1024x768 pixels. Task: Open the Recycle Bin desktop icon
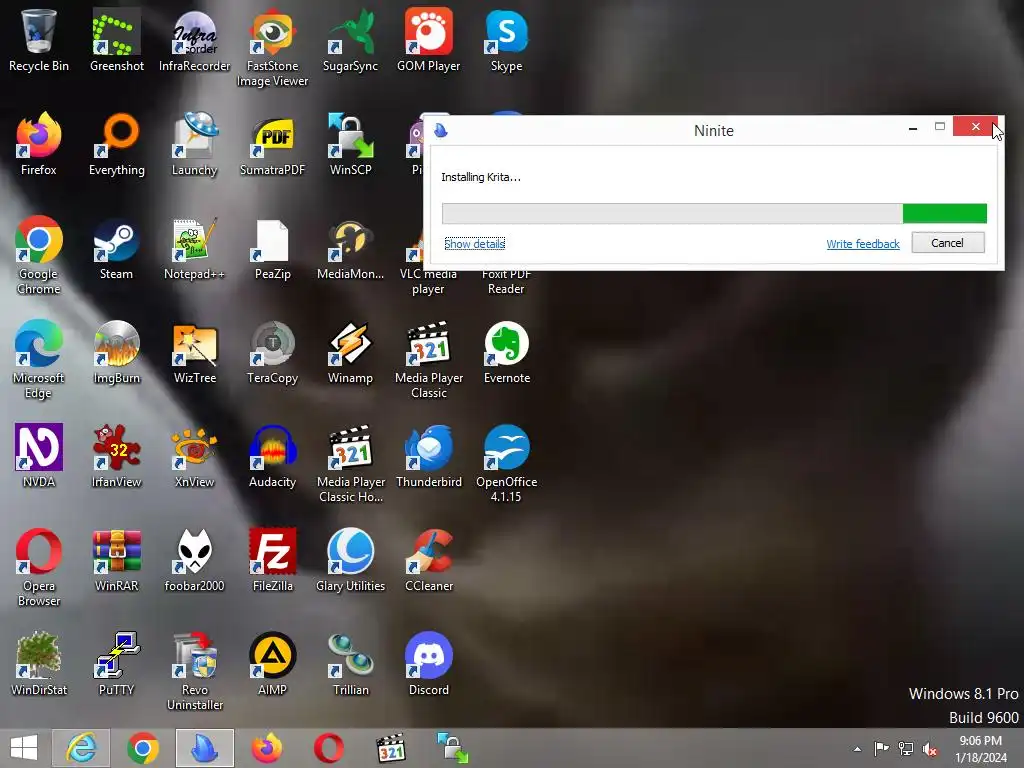(39, 40)
